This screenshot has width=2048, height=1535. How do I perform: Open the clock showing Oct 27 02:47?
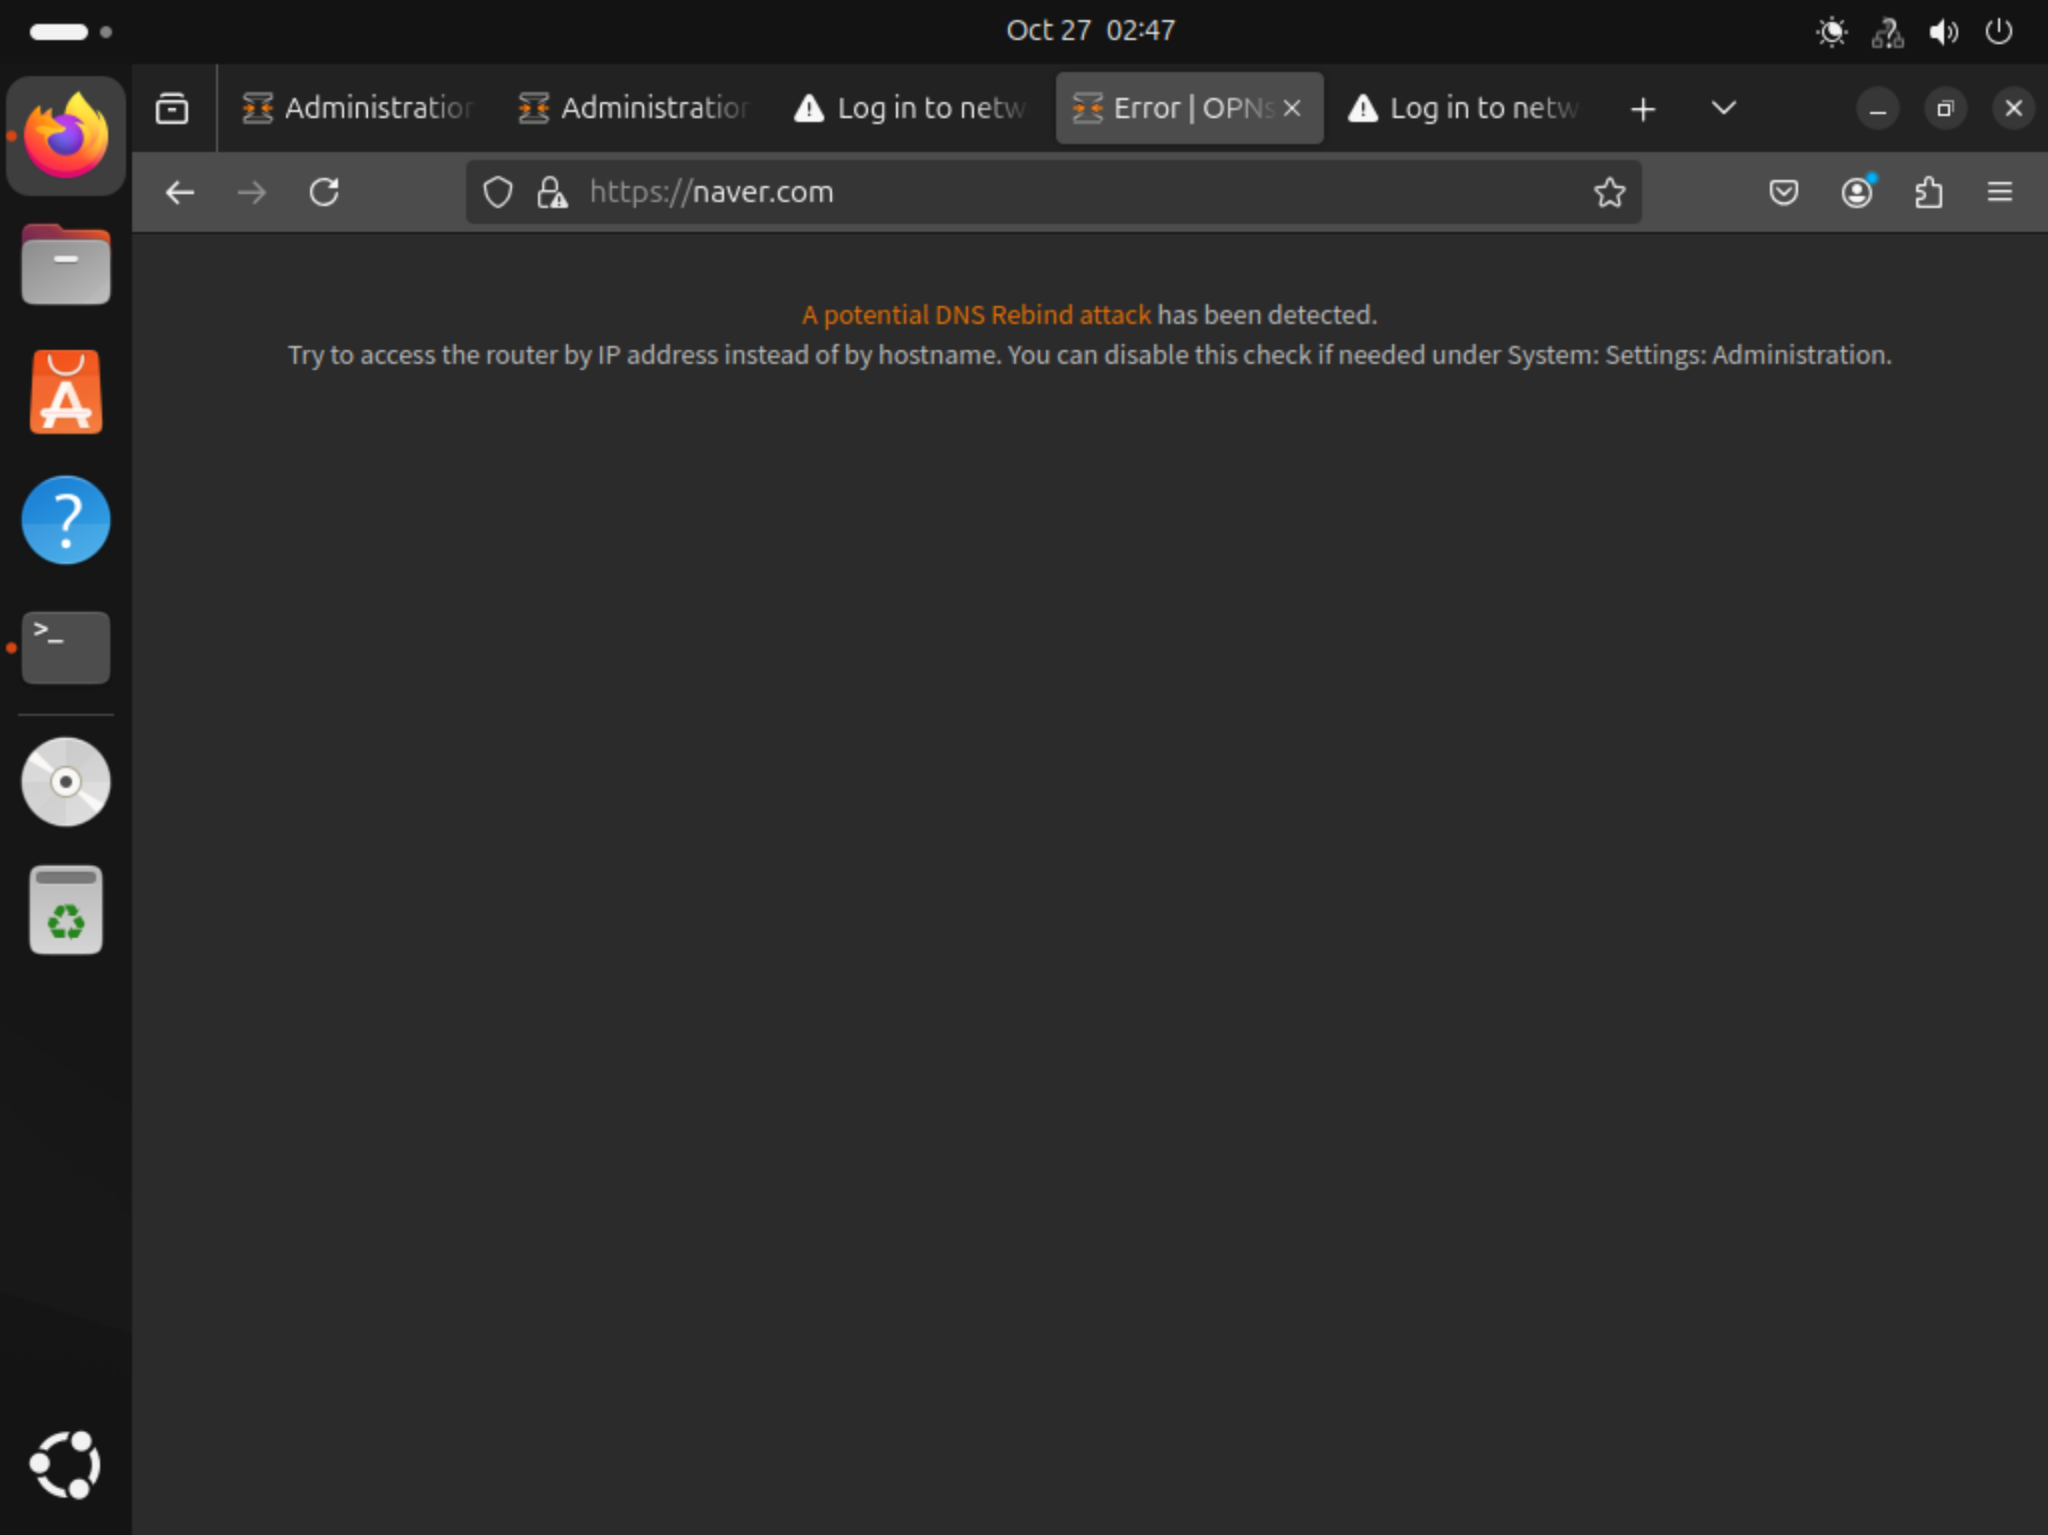point(1090,31)
